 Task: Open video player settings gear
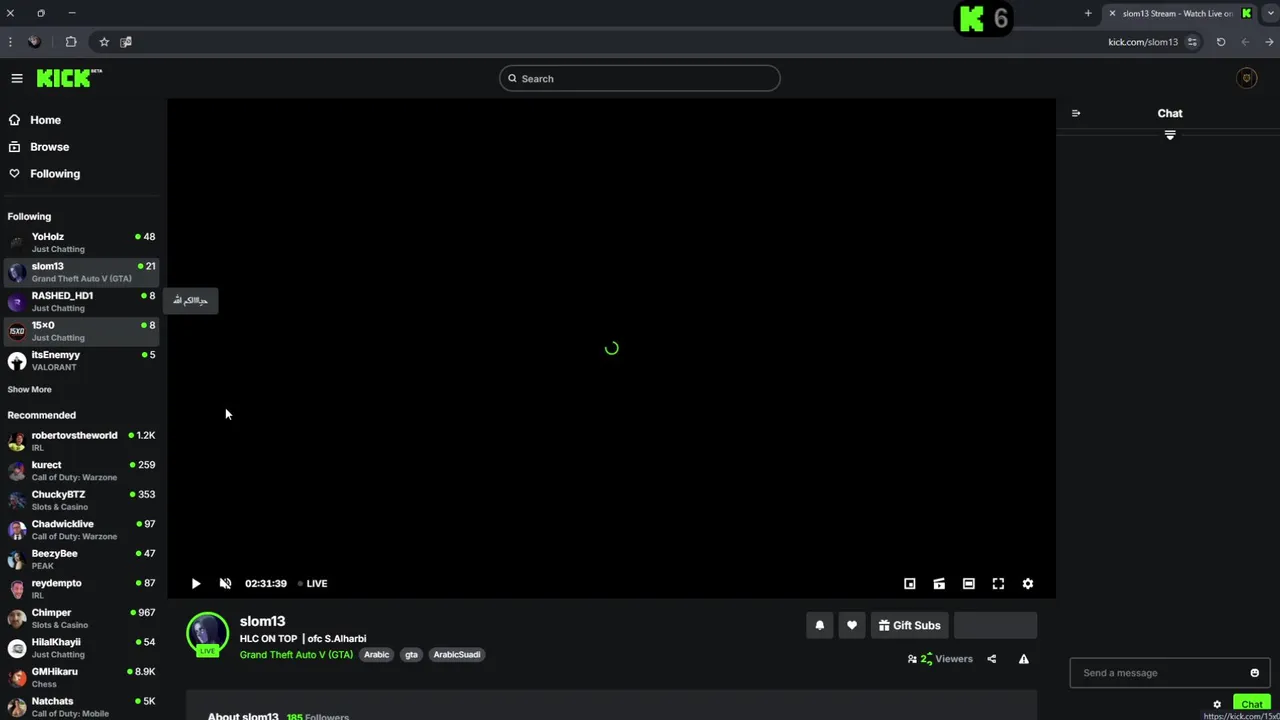(1028, 583)
